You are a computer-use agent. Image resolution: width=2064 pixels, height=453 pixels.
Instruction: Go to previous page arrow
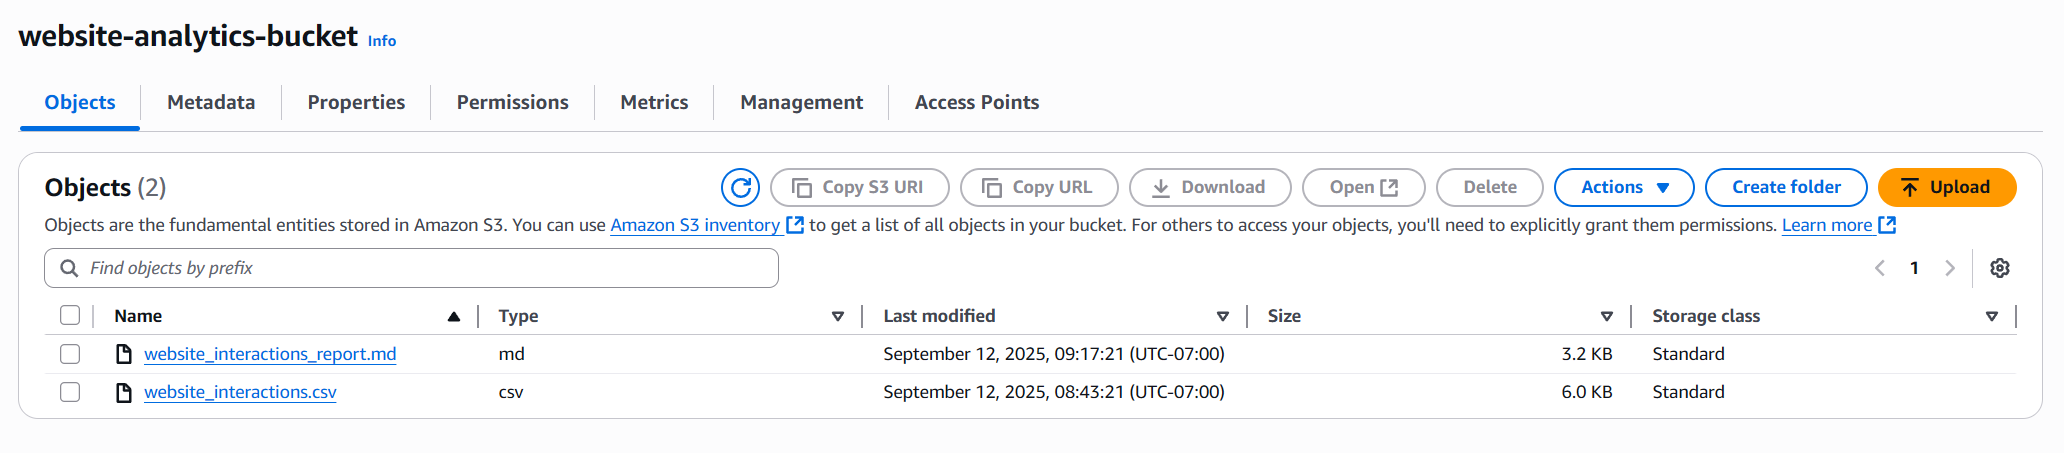(x=1880, y=268)
